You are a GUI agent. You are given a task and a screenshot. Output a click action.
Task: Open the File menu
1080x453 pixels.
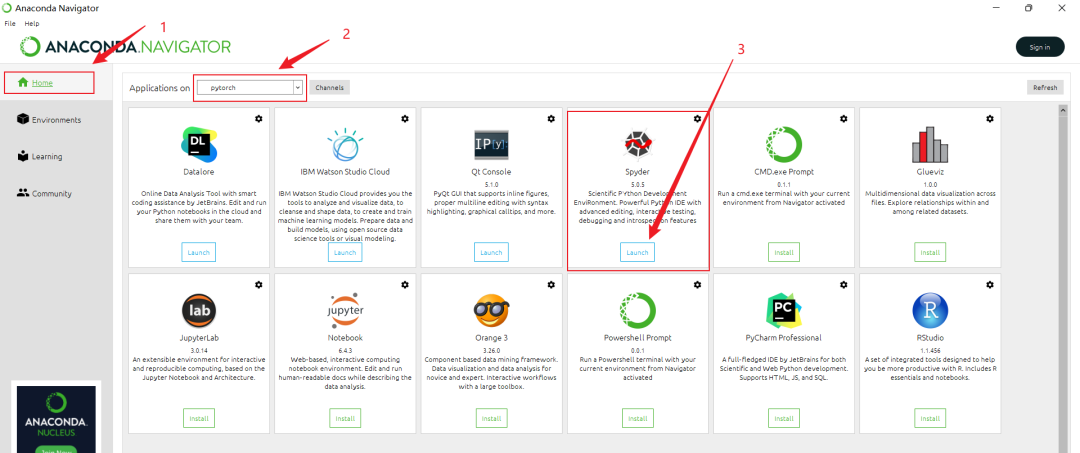pos(10,23)
